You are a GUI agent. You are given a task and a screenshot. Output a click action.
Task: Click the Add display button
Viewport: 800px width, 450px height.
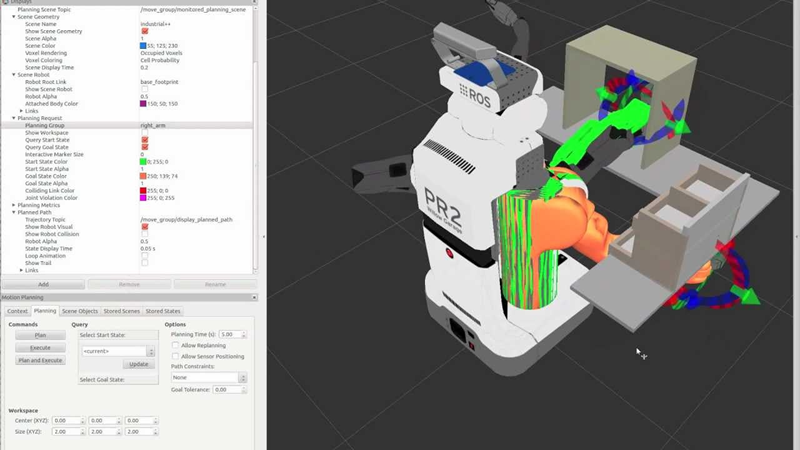click(43, 284)
